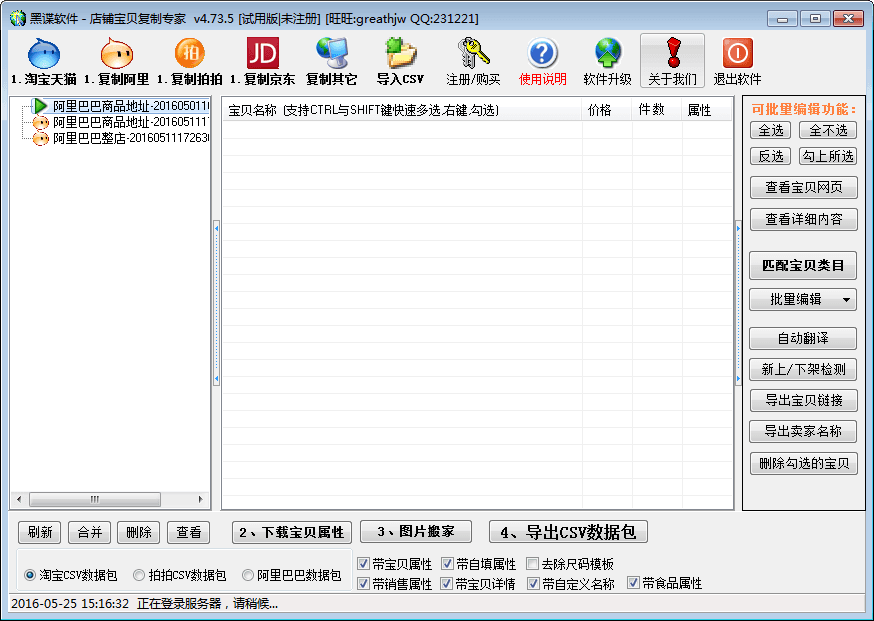Click the 复制阿里 toolbar icon
Image resolution: width=874 pixels, height=621 pixels.
click(x=116, y=54)
